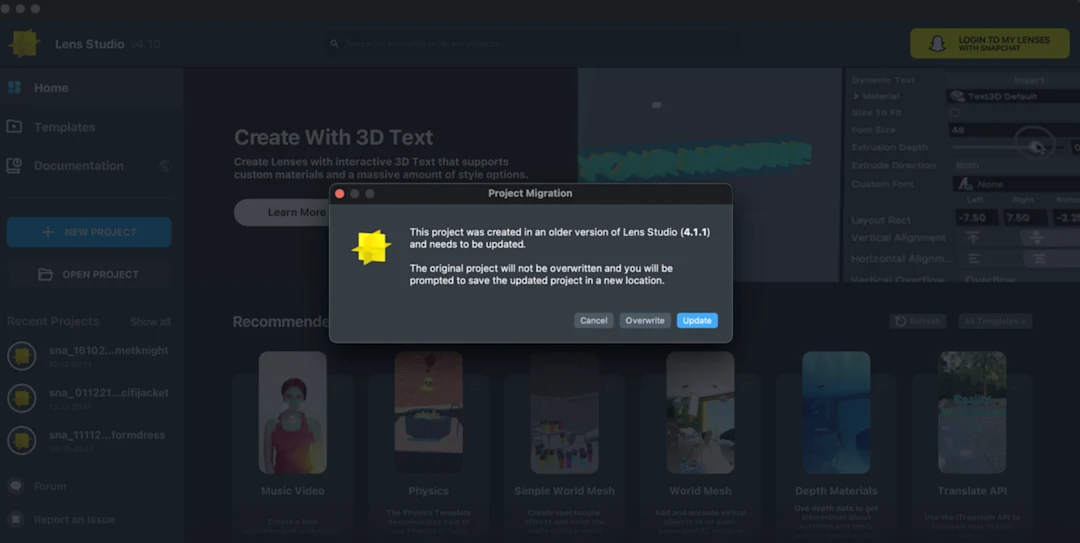Open the Translate API template card
This screenshot has height=543, width=1080.
click(x=972, y=444)
